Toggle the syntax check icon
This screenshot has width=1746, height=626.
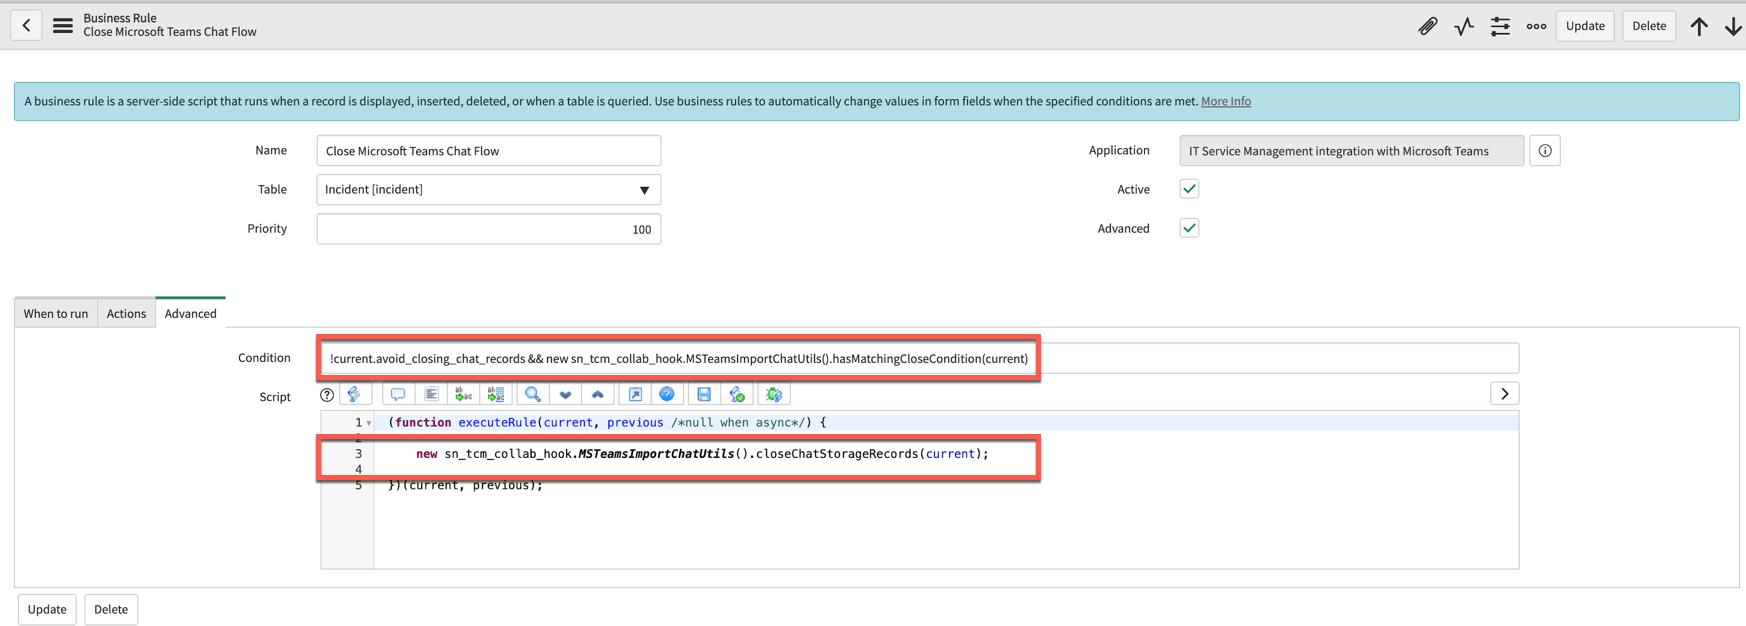737,394
